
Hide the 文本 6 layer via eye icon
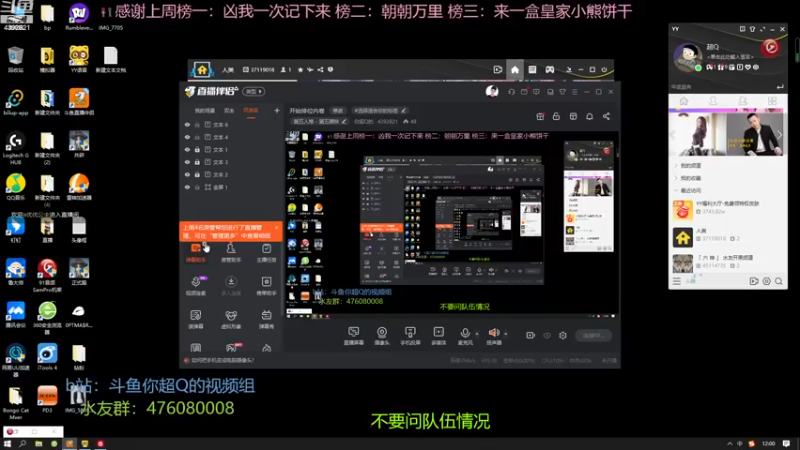(x=187, y=124)
